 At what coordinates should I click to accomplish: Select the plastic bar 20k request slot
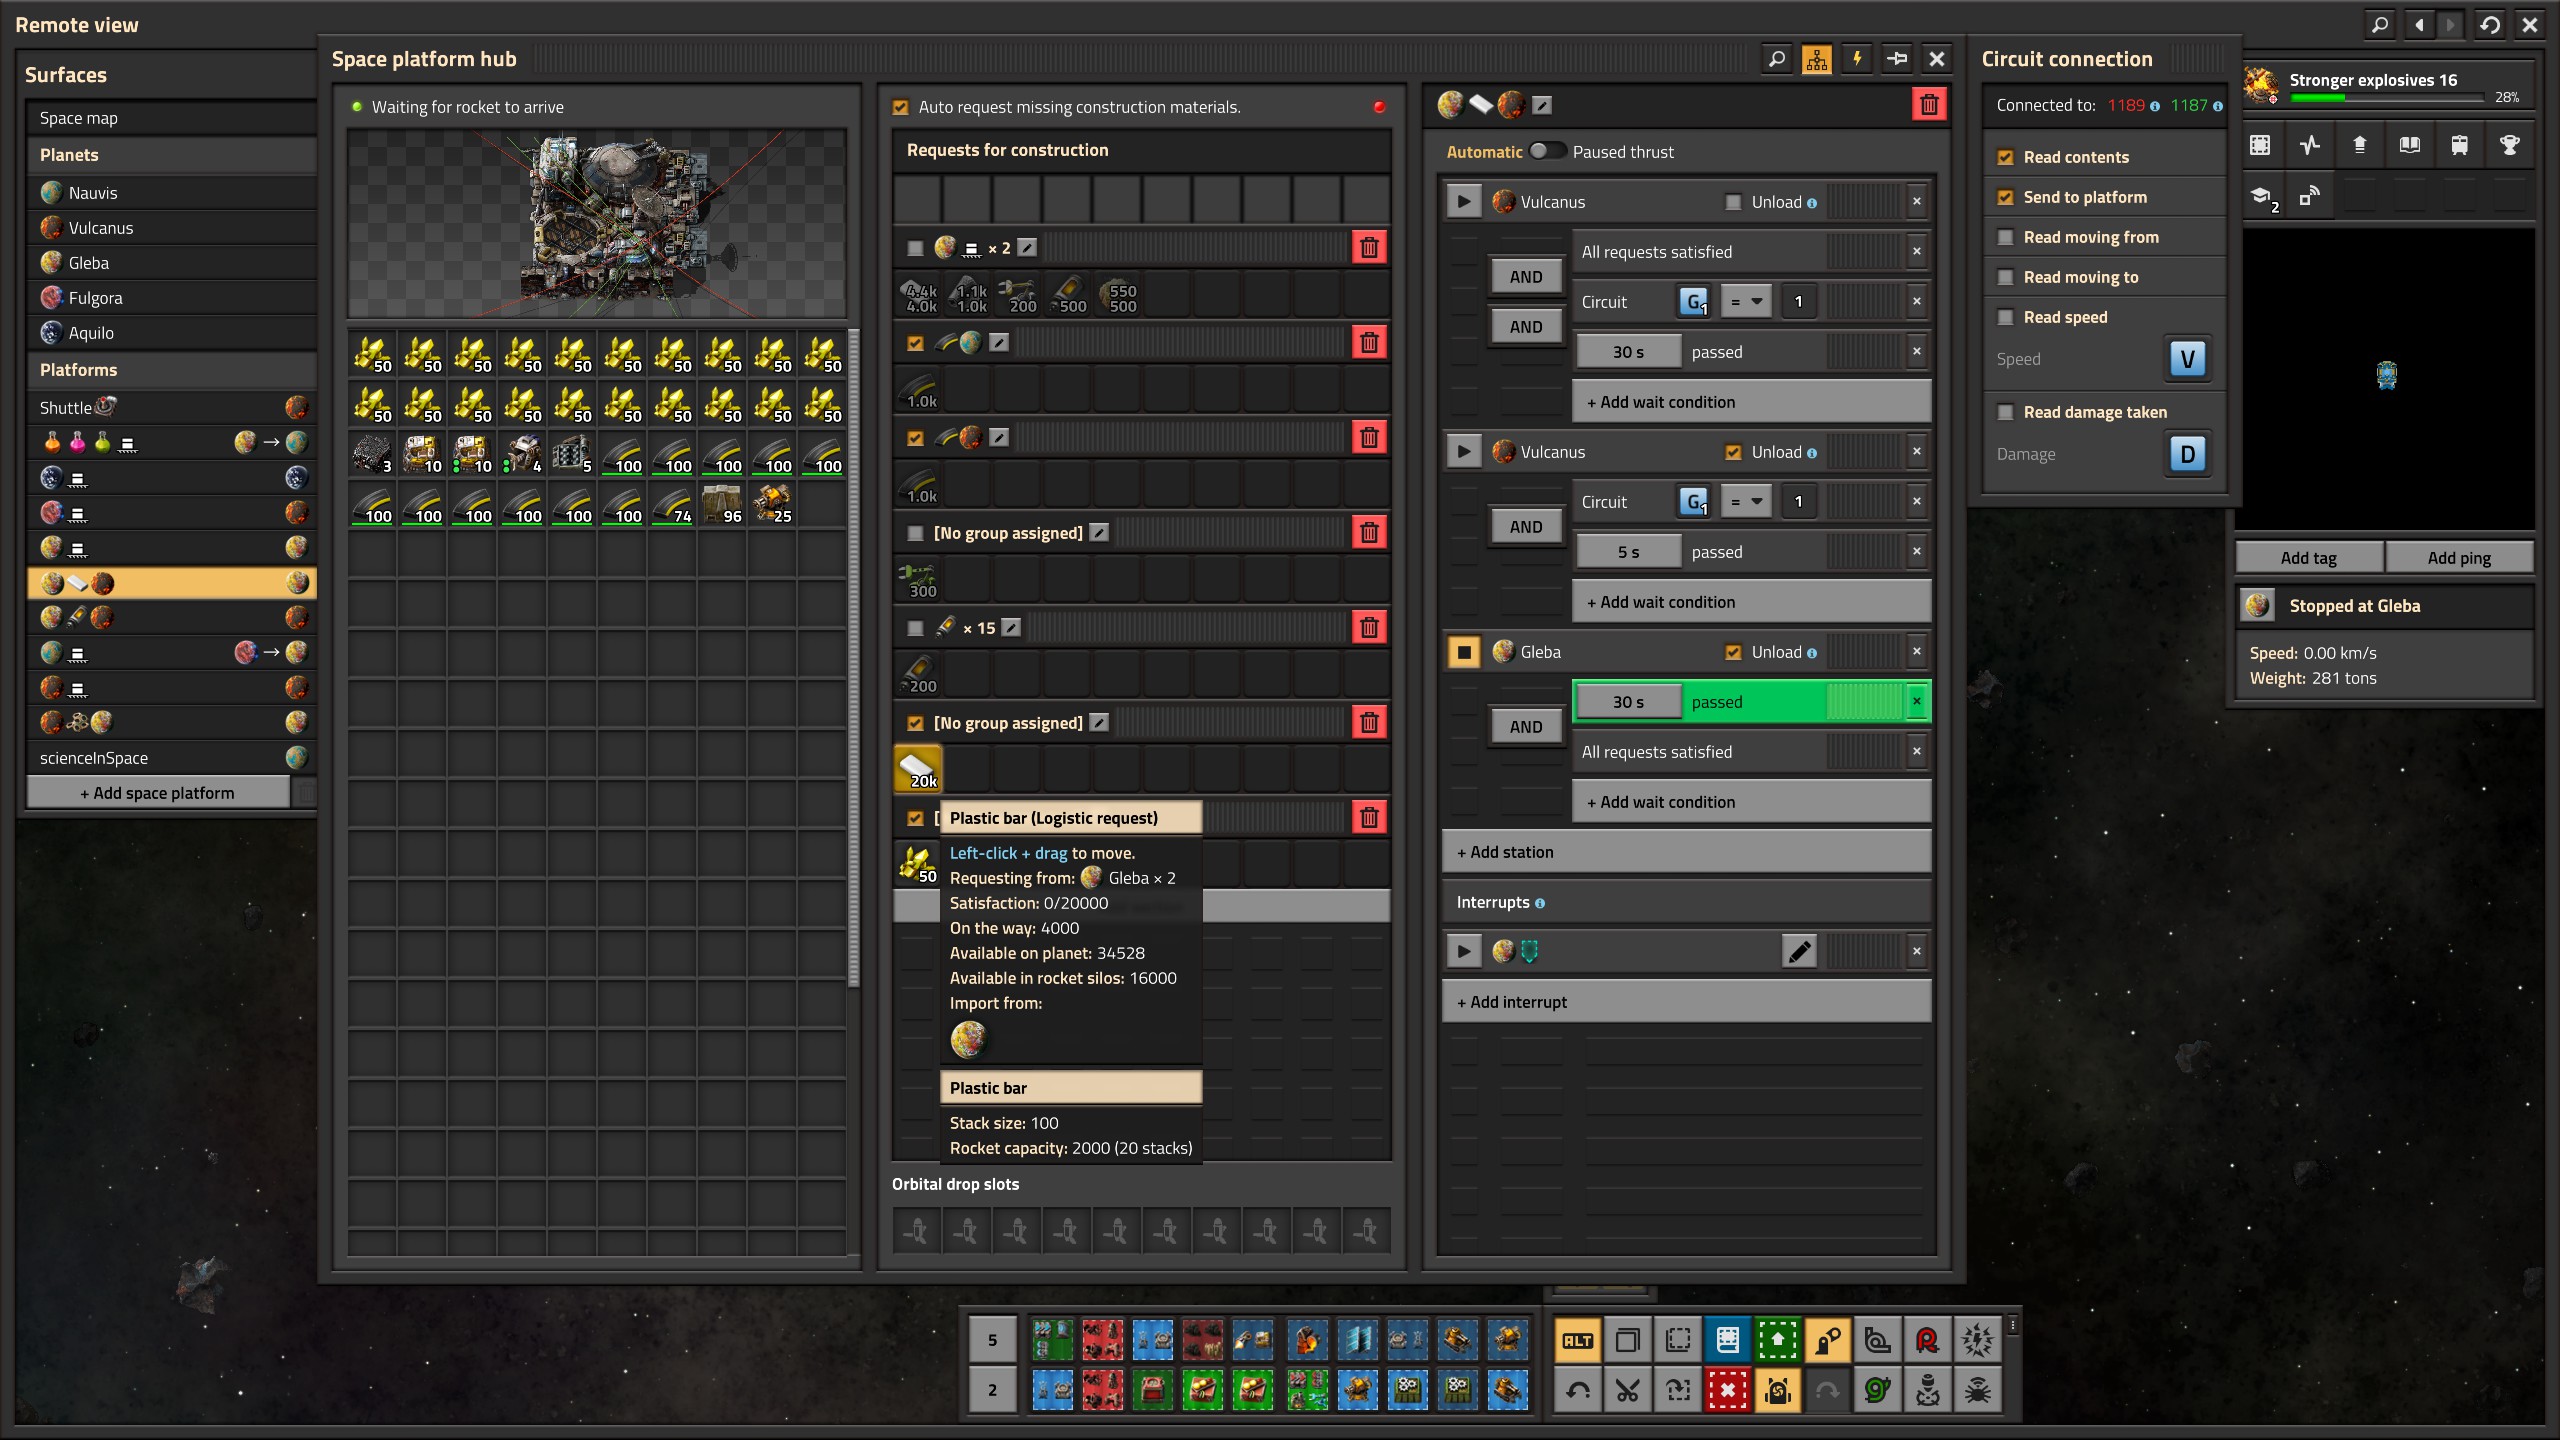coord(918,768)
